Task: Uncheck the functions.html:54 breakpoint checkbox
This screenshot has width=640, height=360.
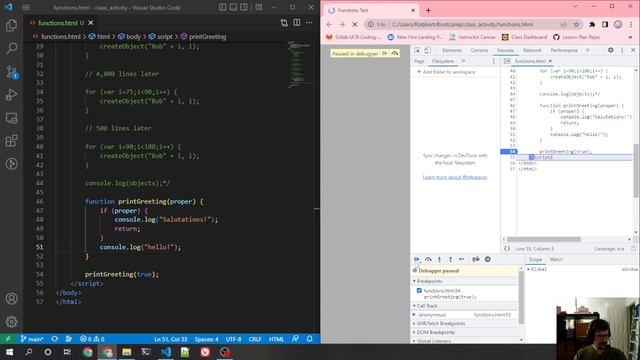Action: point(419,291)
